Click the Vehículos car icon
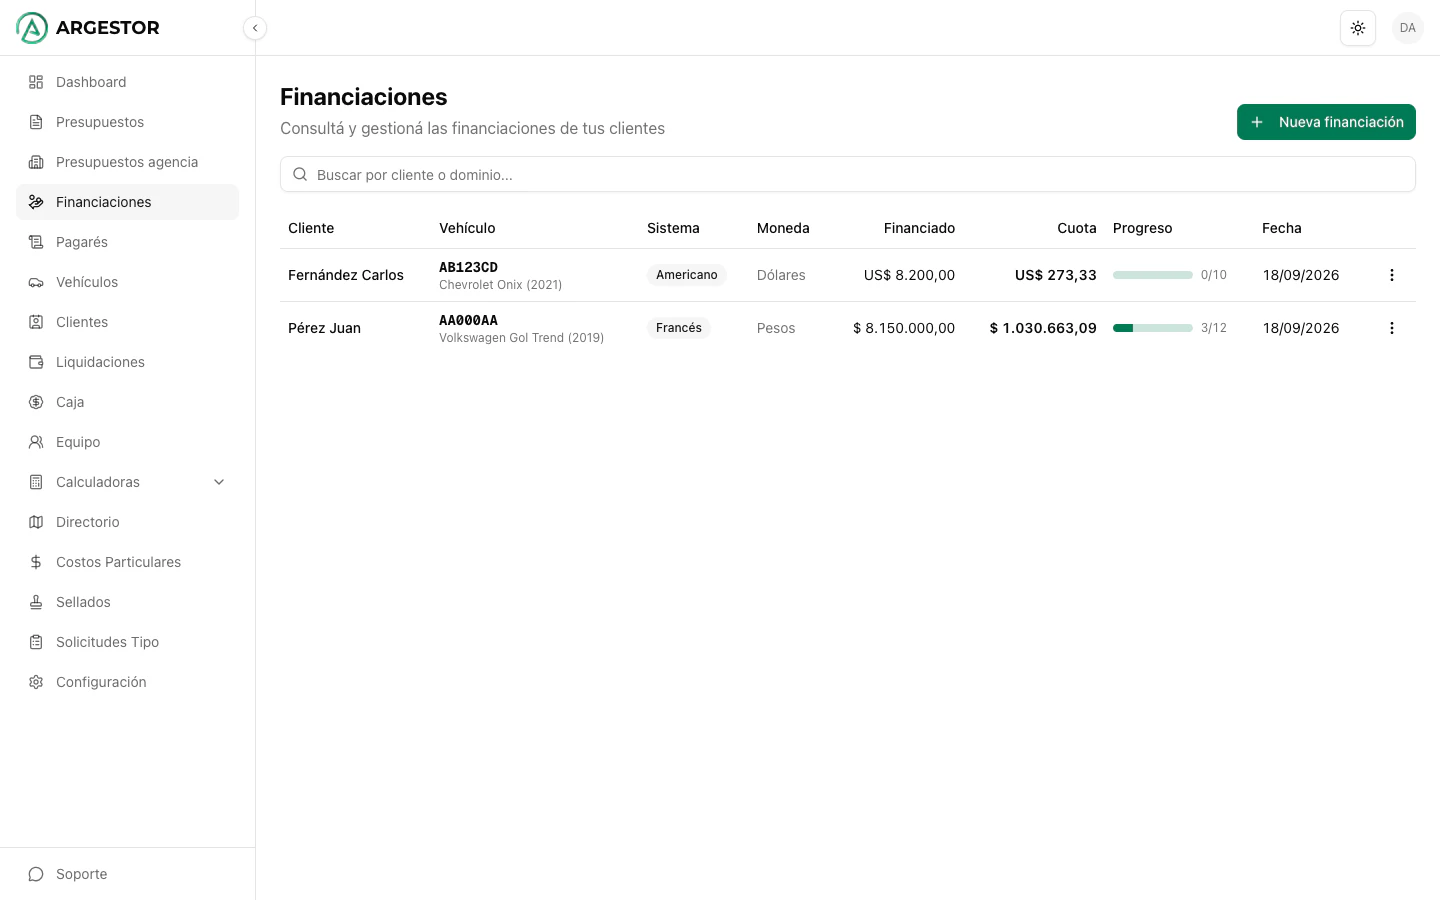 pos(36,282)
